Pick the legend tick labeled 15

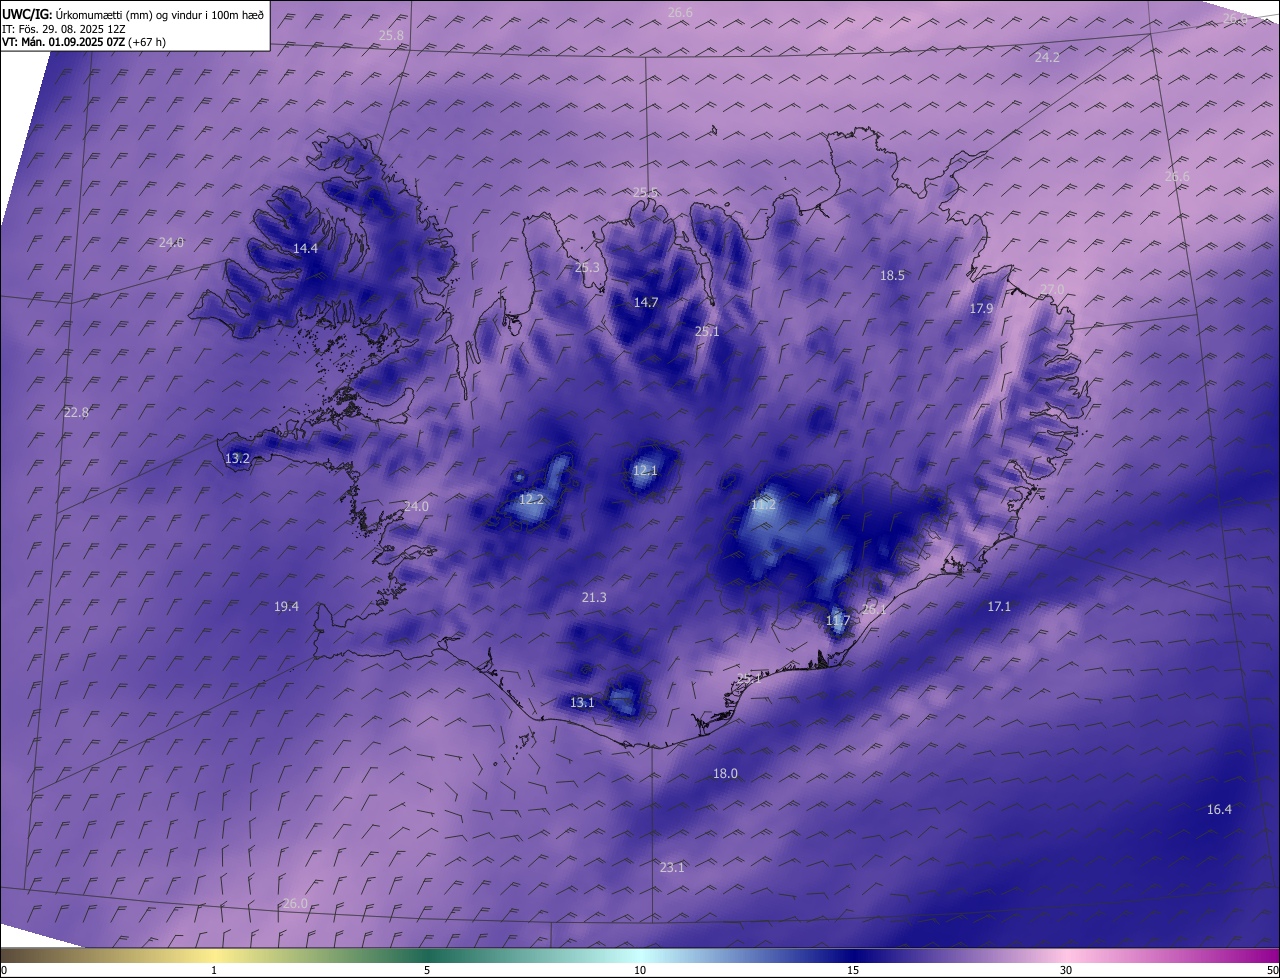pos(853,970)
